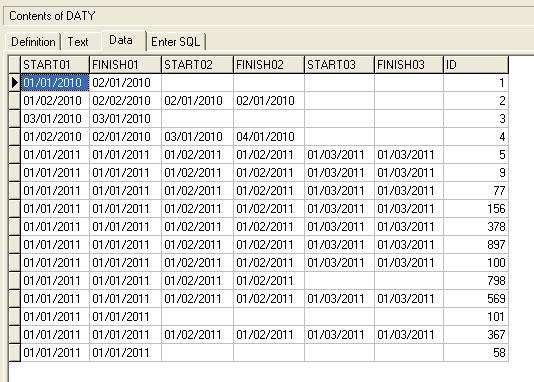Screen dimensions: 534x382
Task: Select START01 cell 03/01/2010 in row ID 3
Action: [x=55, y=119]
